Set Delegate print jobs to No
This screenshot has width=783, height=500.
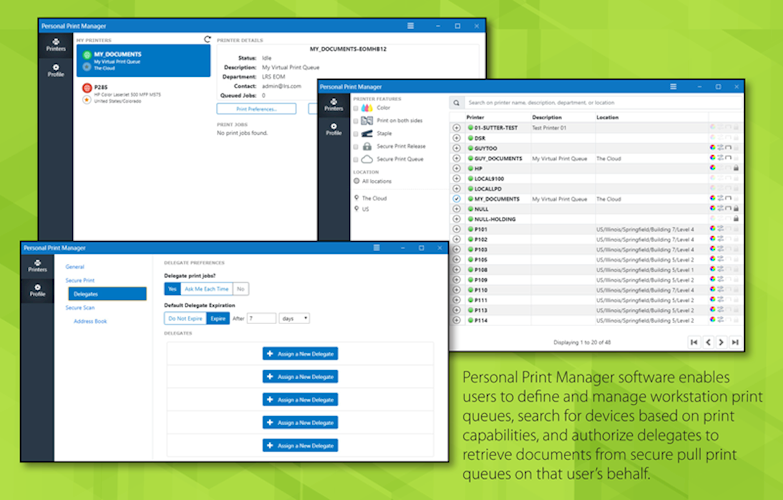click(241, 289)
